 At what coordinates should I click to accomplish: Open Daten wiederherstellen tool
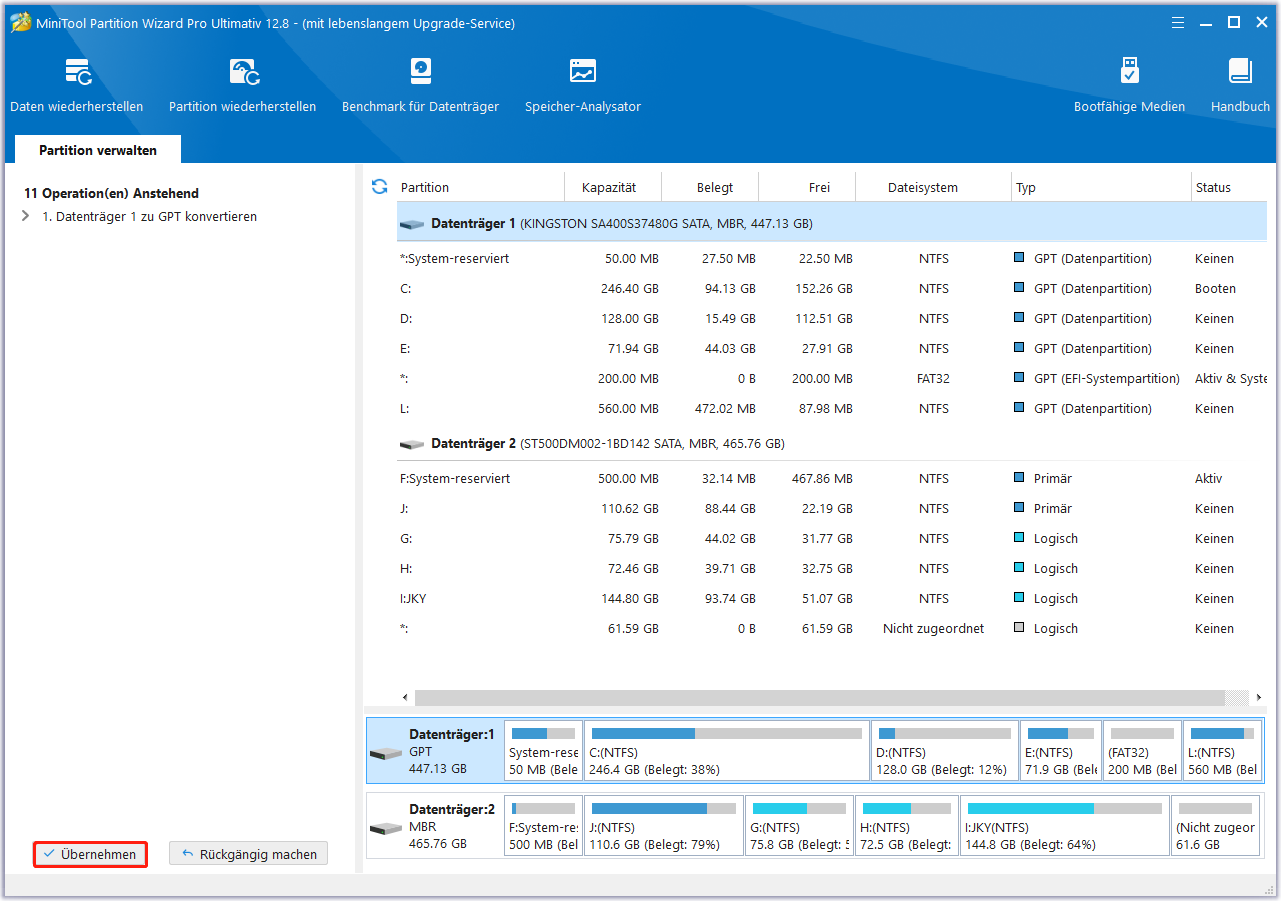click(x=77, y=86)
